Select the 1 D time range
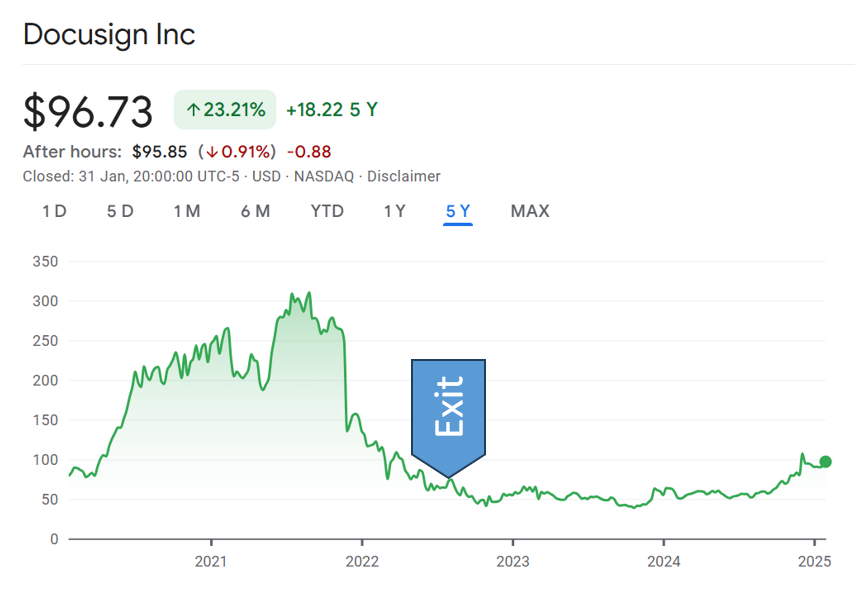Screen dimensions: 855x602 click(54, 211)
